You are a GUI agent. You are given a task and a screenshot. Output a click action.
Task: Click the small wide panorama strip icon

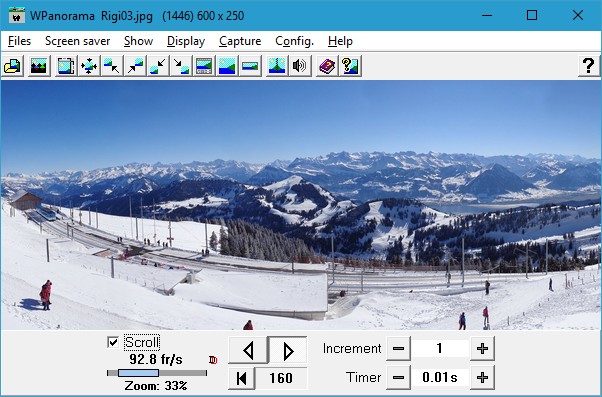[250, 66]
